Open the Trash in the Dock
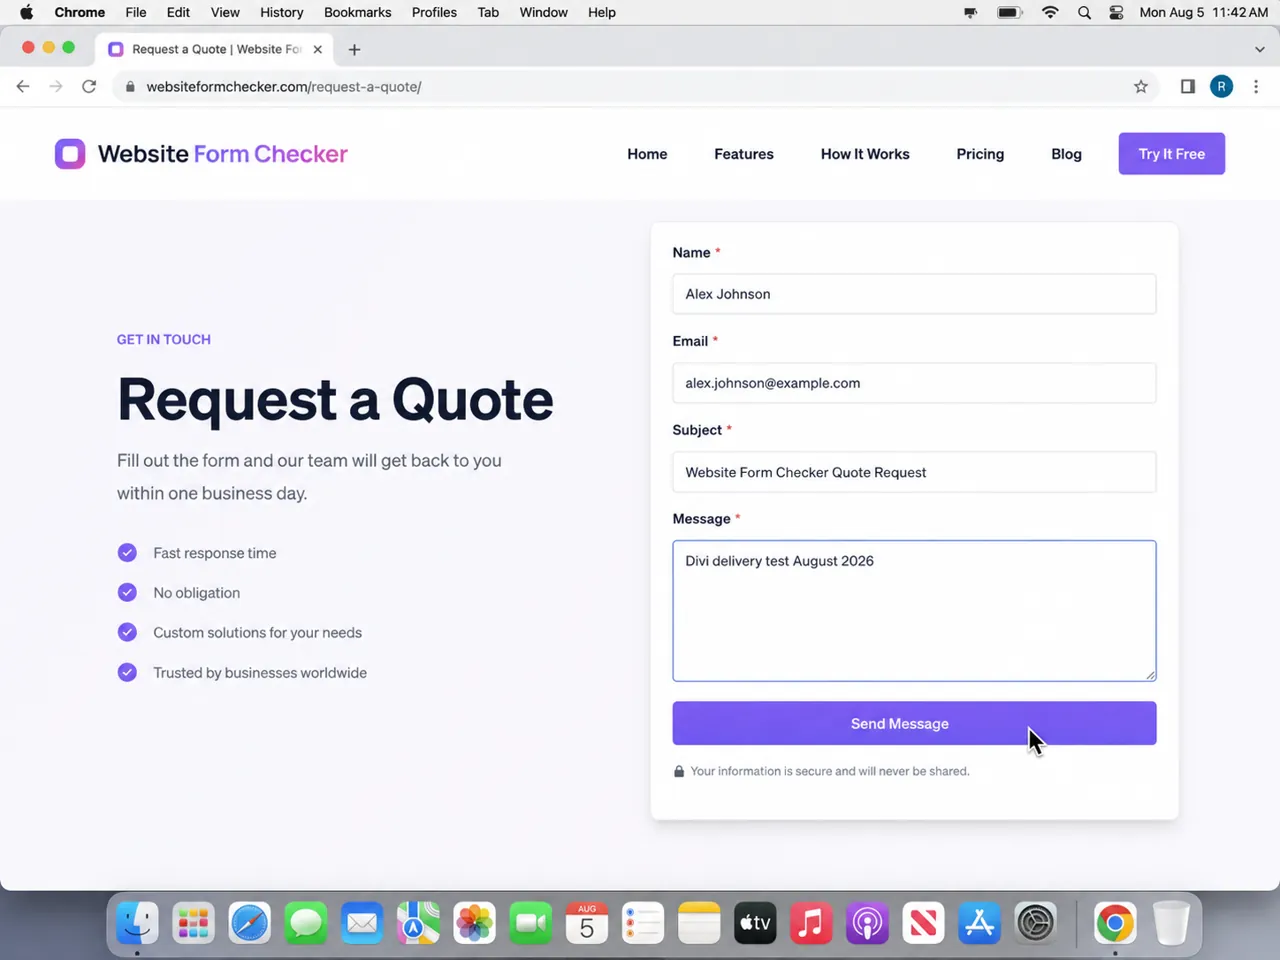 coord(1171,923)
